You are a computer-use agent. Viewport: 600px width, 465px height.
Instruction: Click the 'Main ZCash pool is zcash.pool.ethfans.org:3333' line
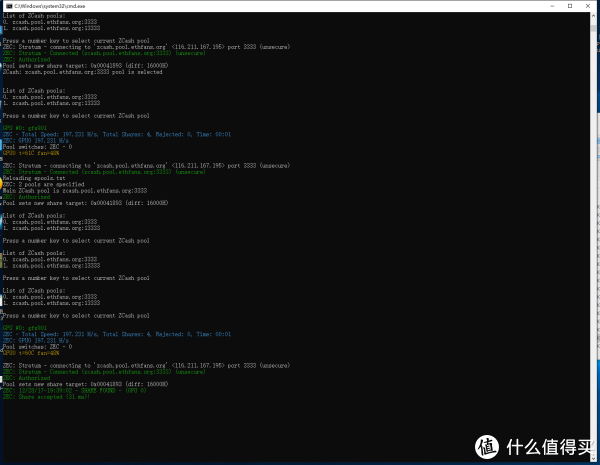pyautogui.click(x=75, y=191)
